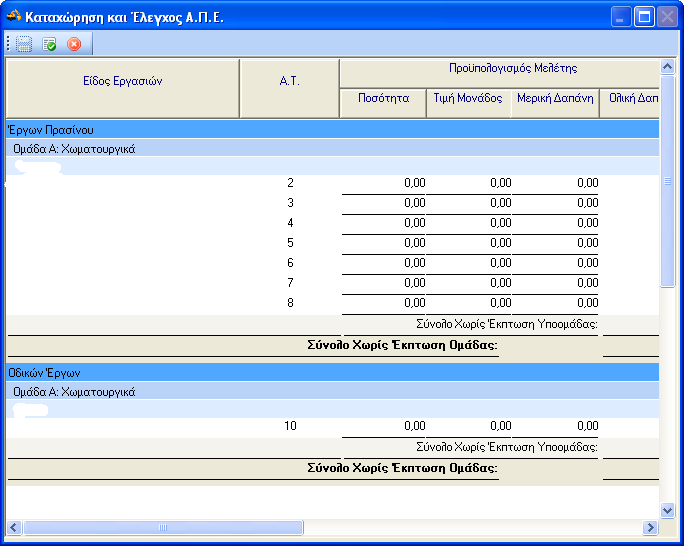Select the A.T. cell with value 2
The width and height of the screenshot is (684, 546).
290,183
